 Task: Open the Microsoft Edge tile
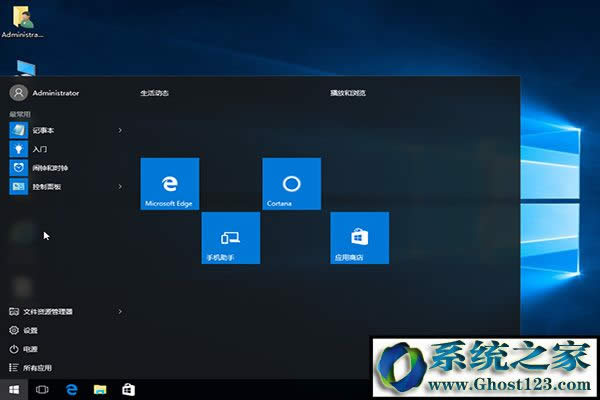[170, 183]
